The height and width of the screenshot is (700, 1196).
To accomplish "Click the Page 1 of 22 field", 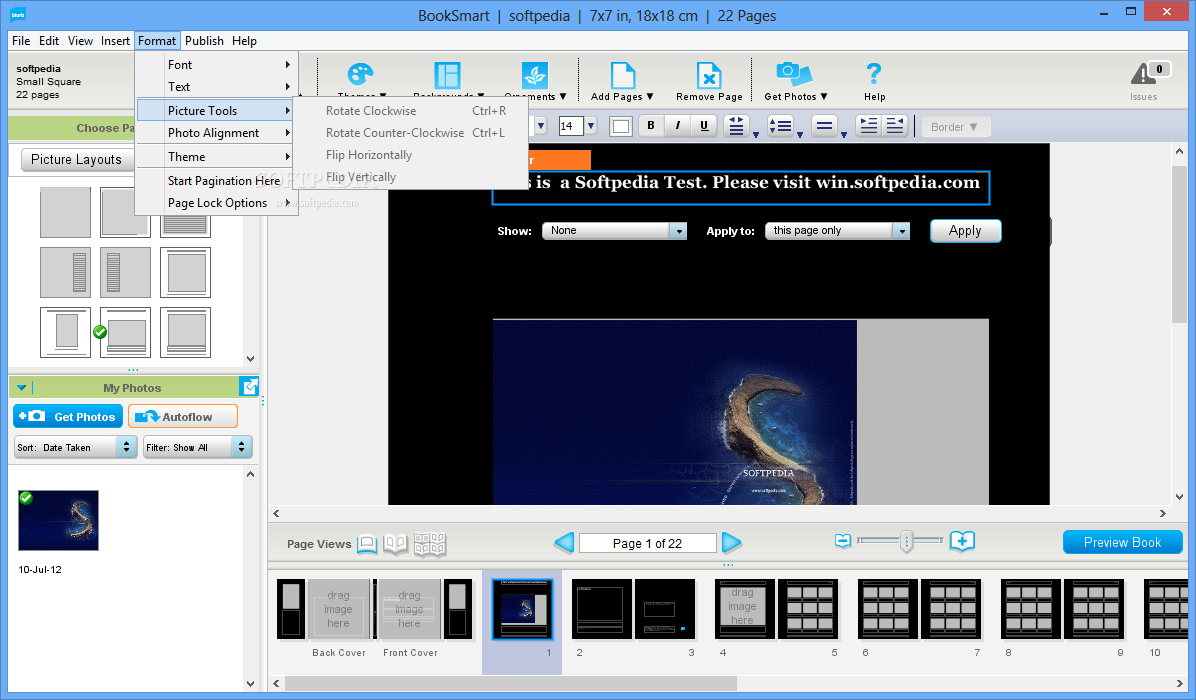I will (648, 543).
